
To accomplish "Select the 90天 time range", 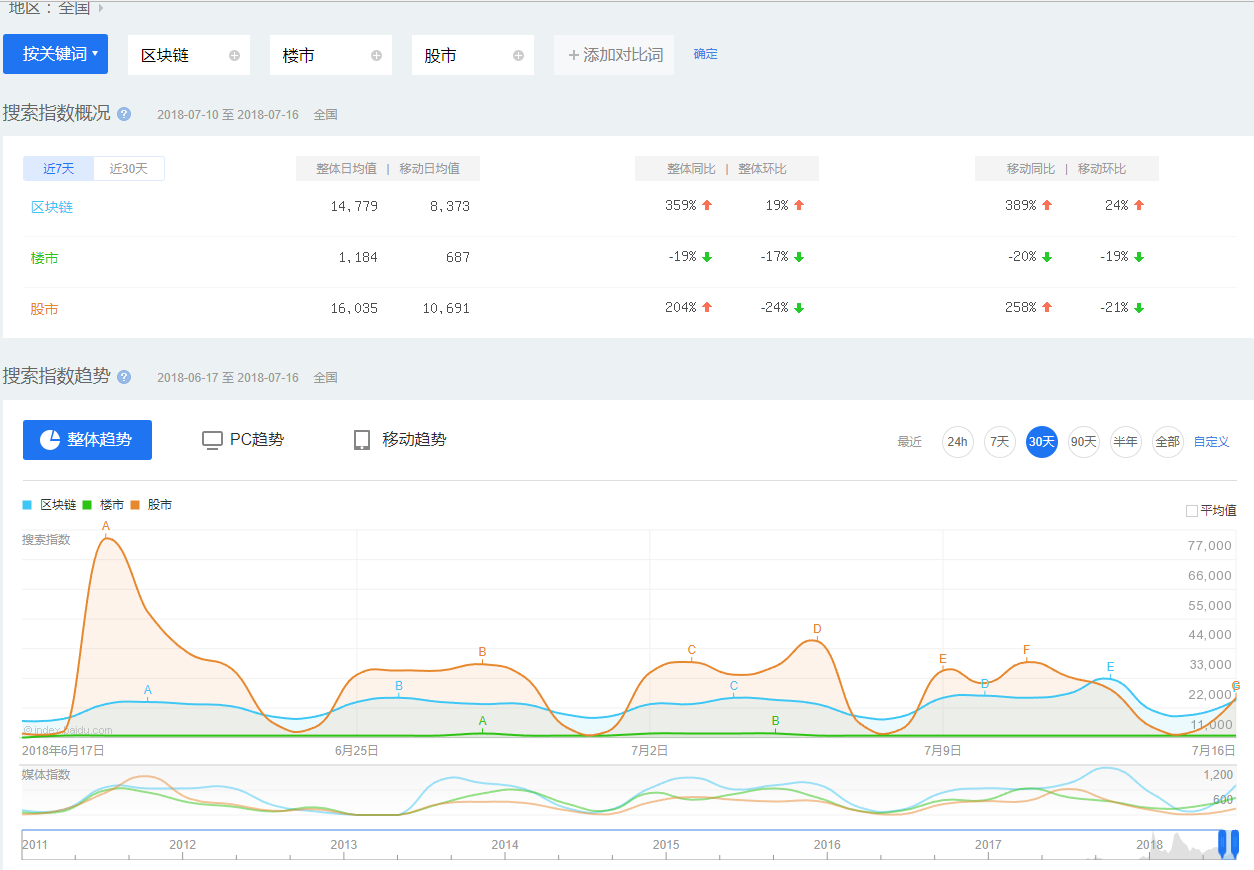I will [x=1083, y=442].
